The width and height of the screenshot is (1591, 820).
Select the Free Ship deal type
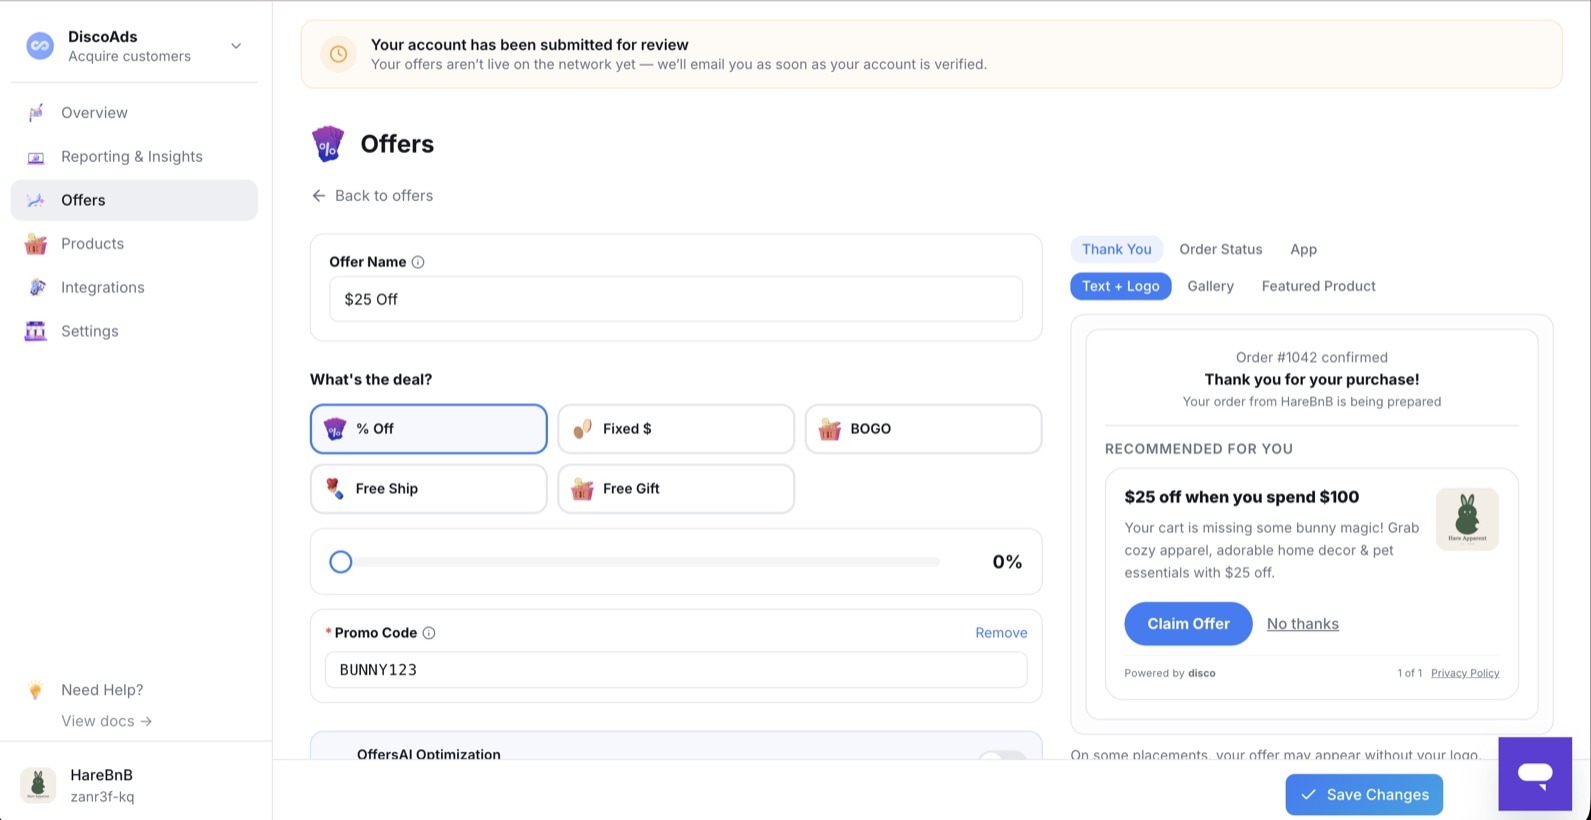pyautogui.click(x=428, y=489)
